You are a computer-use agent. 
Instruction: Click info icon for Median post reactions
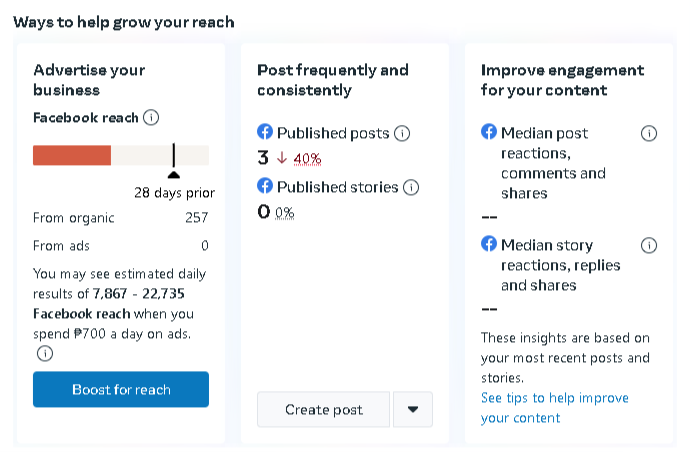point(648,133)
